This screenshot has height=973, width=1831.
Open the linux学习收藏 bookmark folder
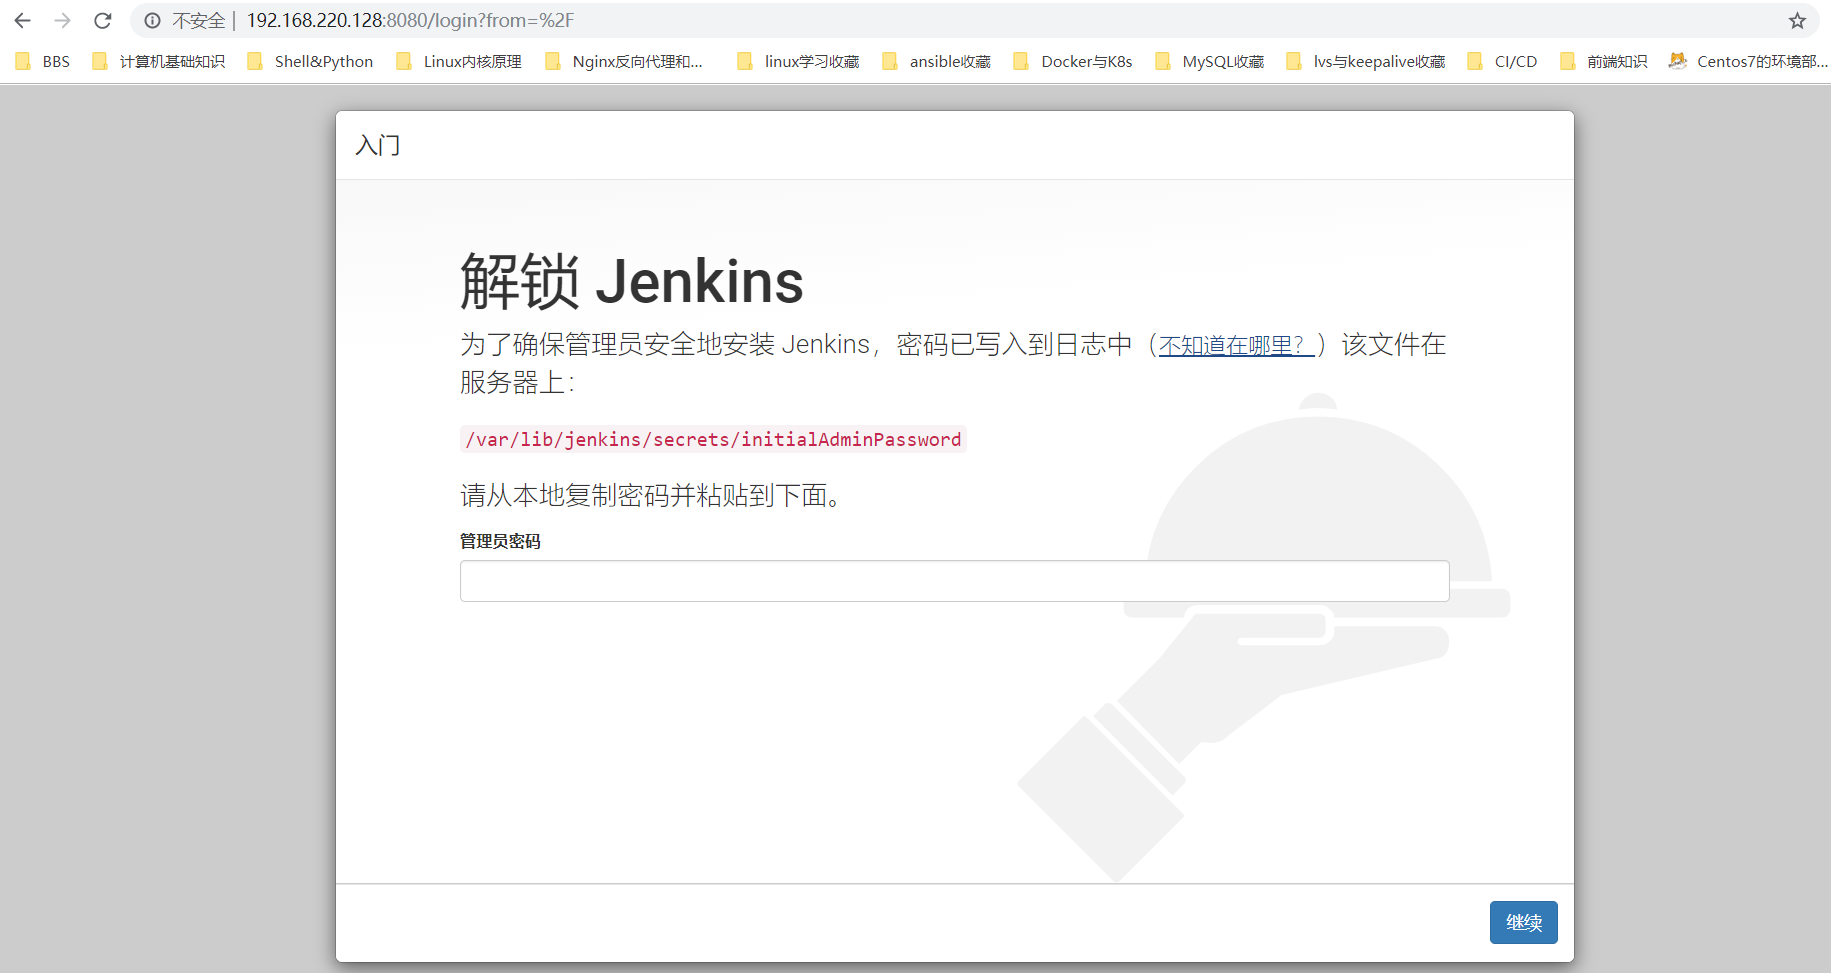coord(798,61)
